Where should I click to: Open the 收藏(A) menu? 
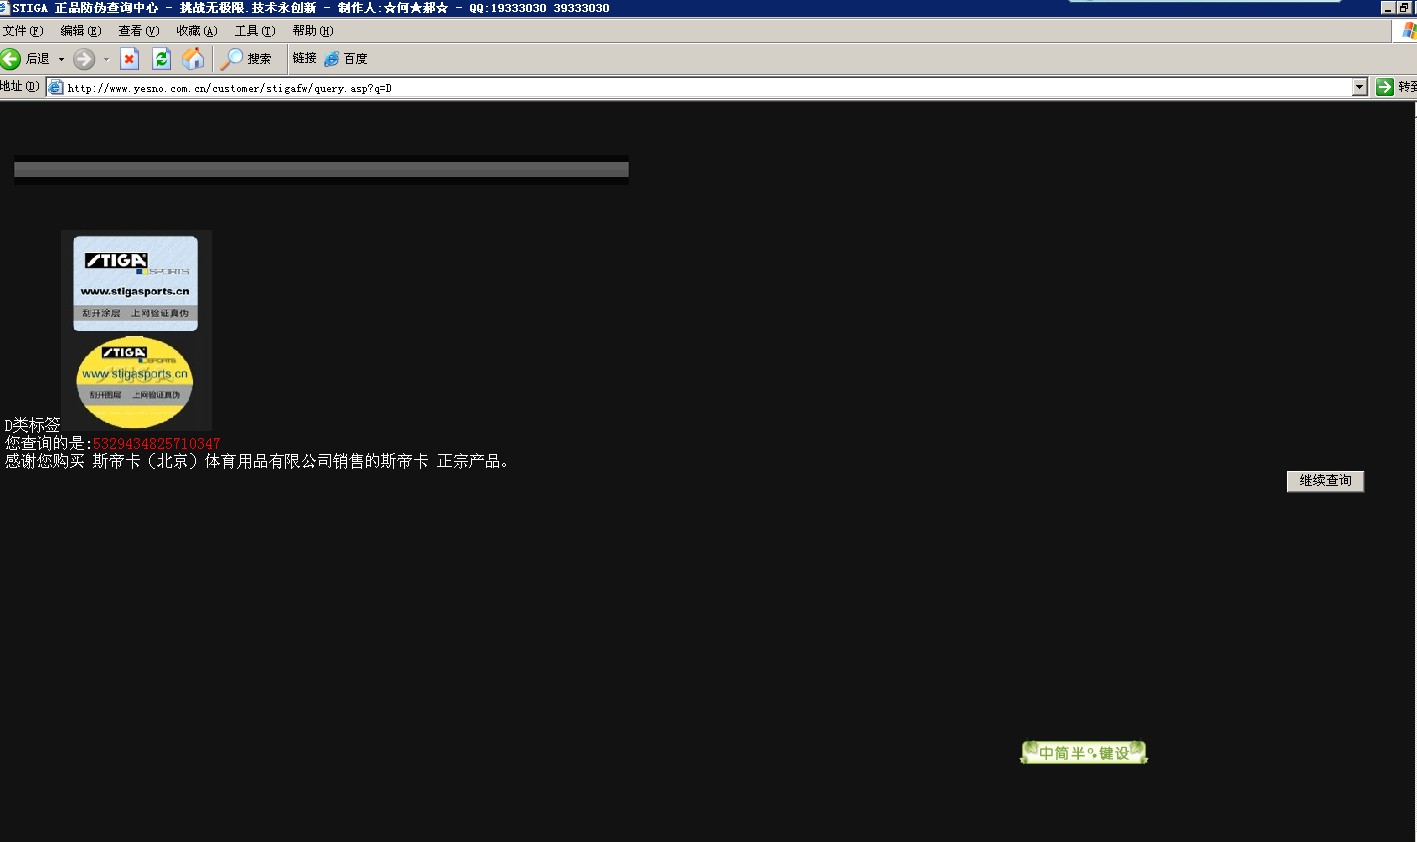197,31
